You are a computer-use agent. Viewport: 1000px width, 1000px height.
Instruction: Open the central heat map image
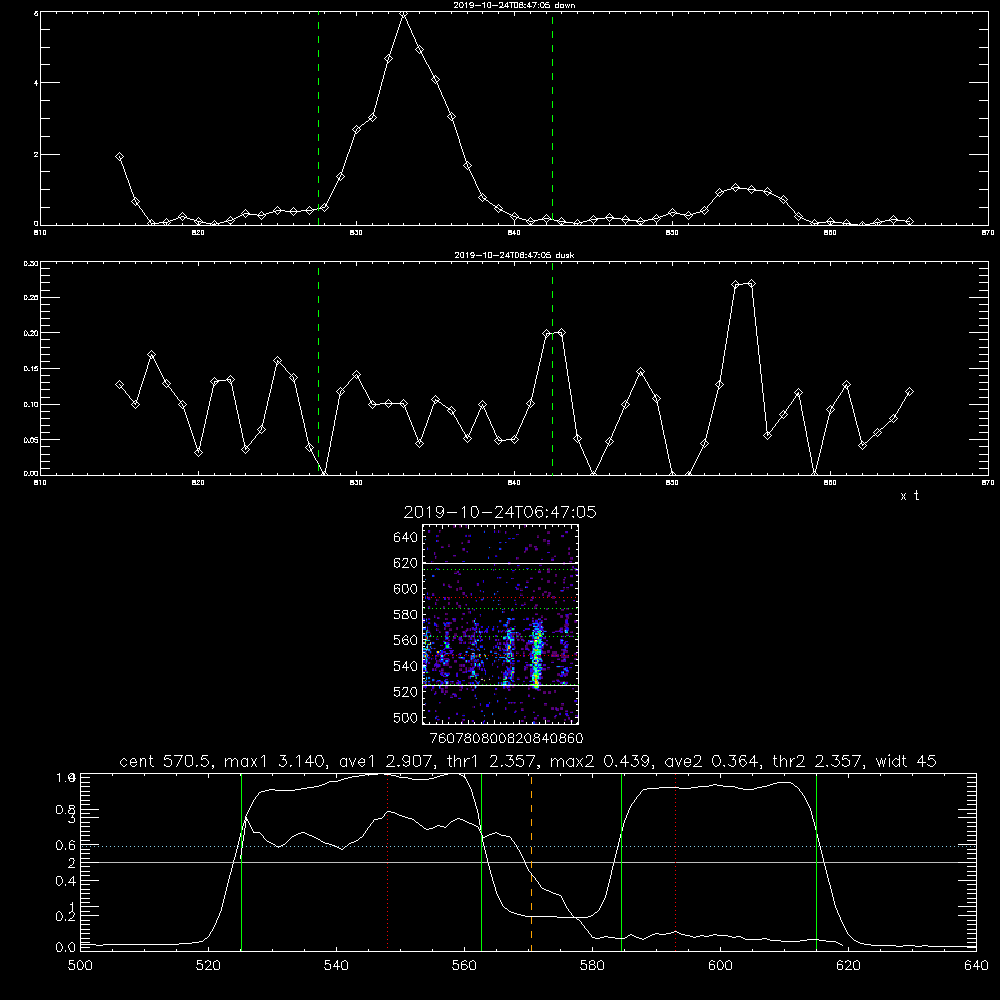coord(500,624)
